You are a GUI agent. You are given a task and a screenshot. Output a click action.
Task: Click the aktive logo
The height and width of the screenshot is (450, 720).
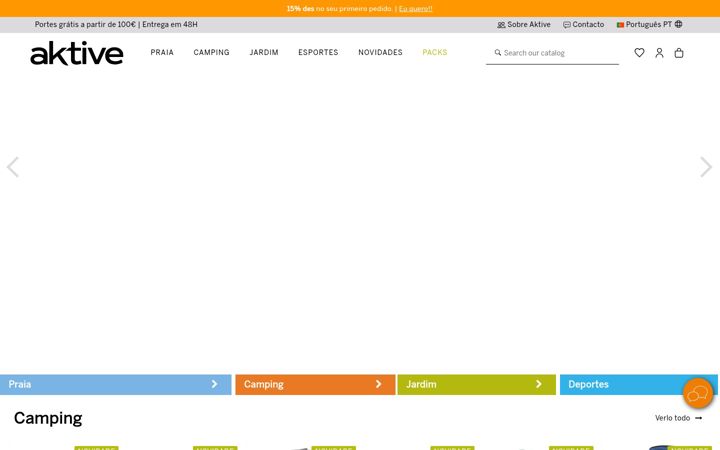click(77, 53)
